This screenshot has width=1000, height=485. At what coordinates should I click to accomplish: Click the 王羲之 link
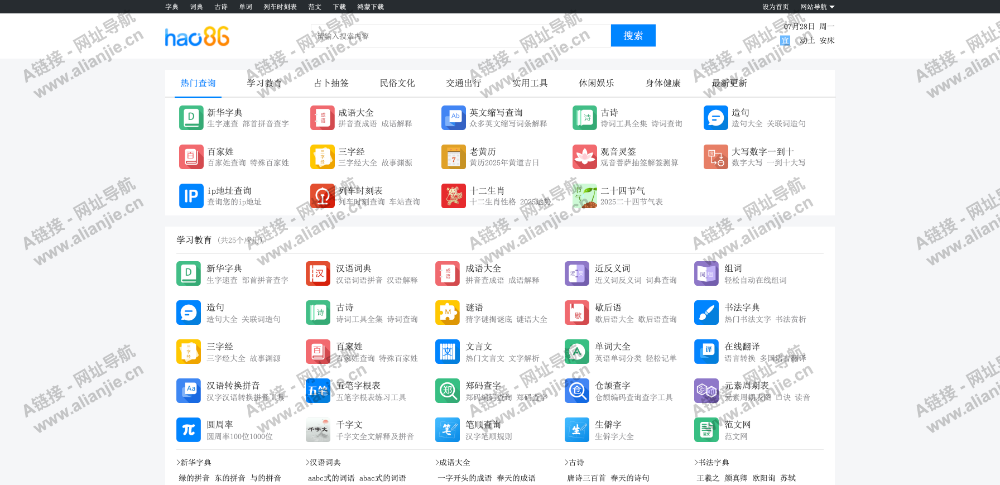[x=708, y=478]
